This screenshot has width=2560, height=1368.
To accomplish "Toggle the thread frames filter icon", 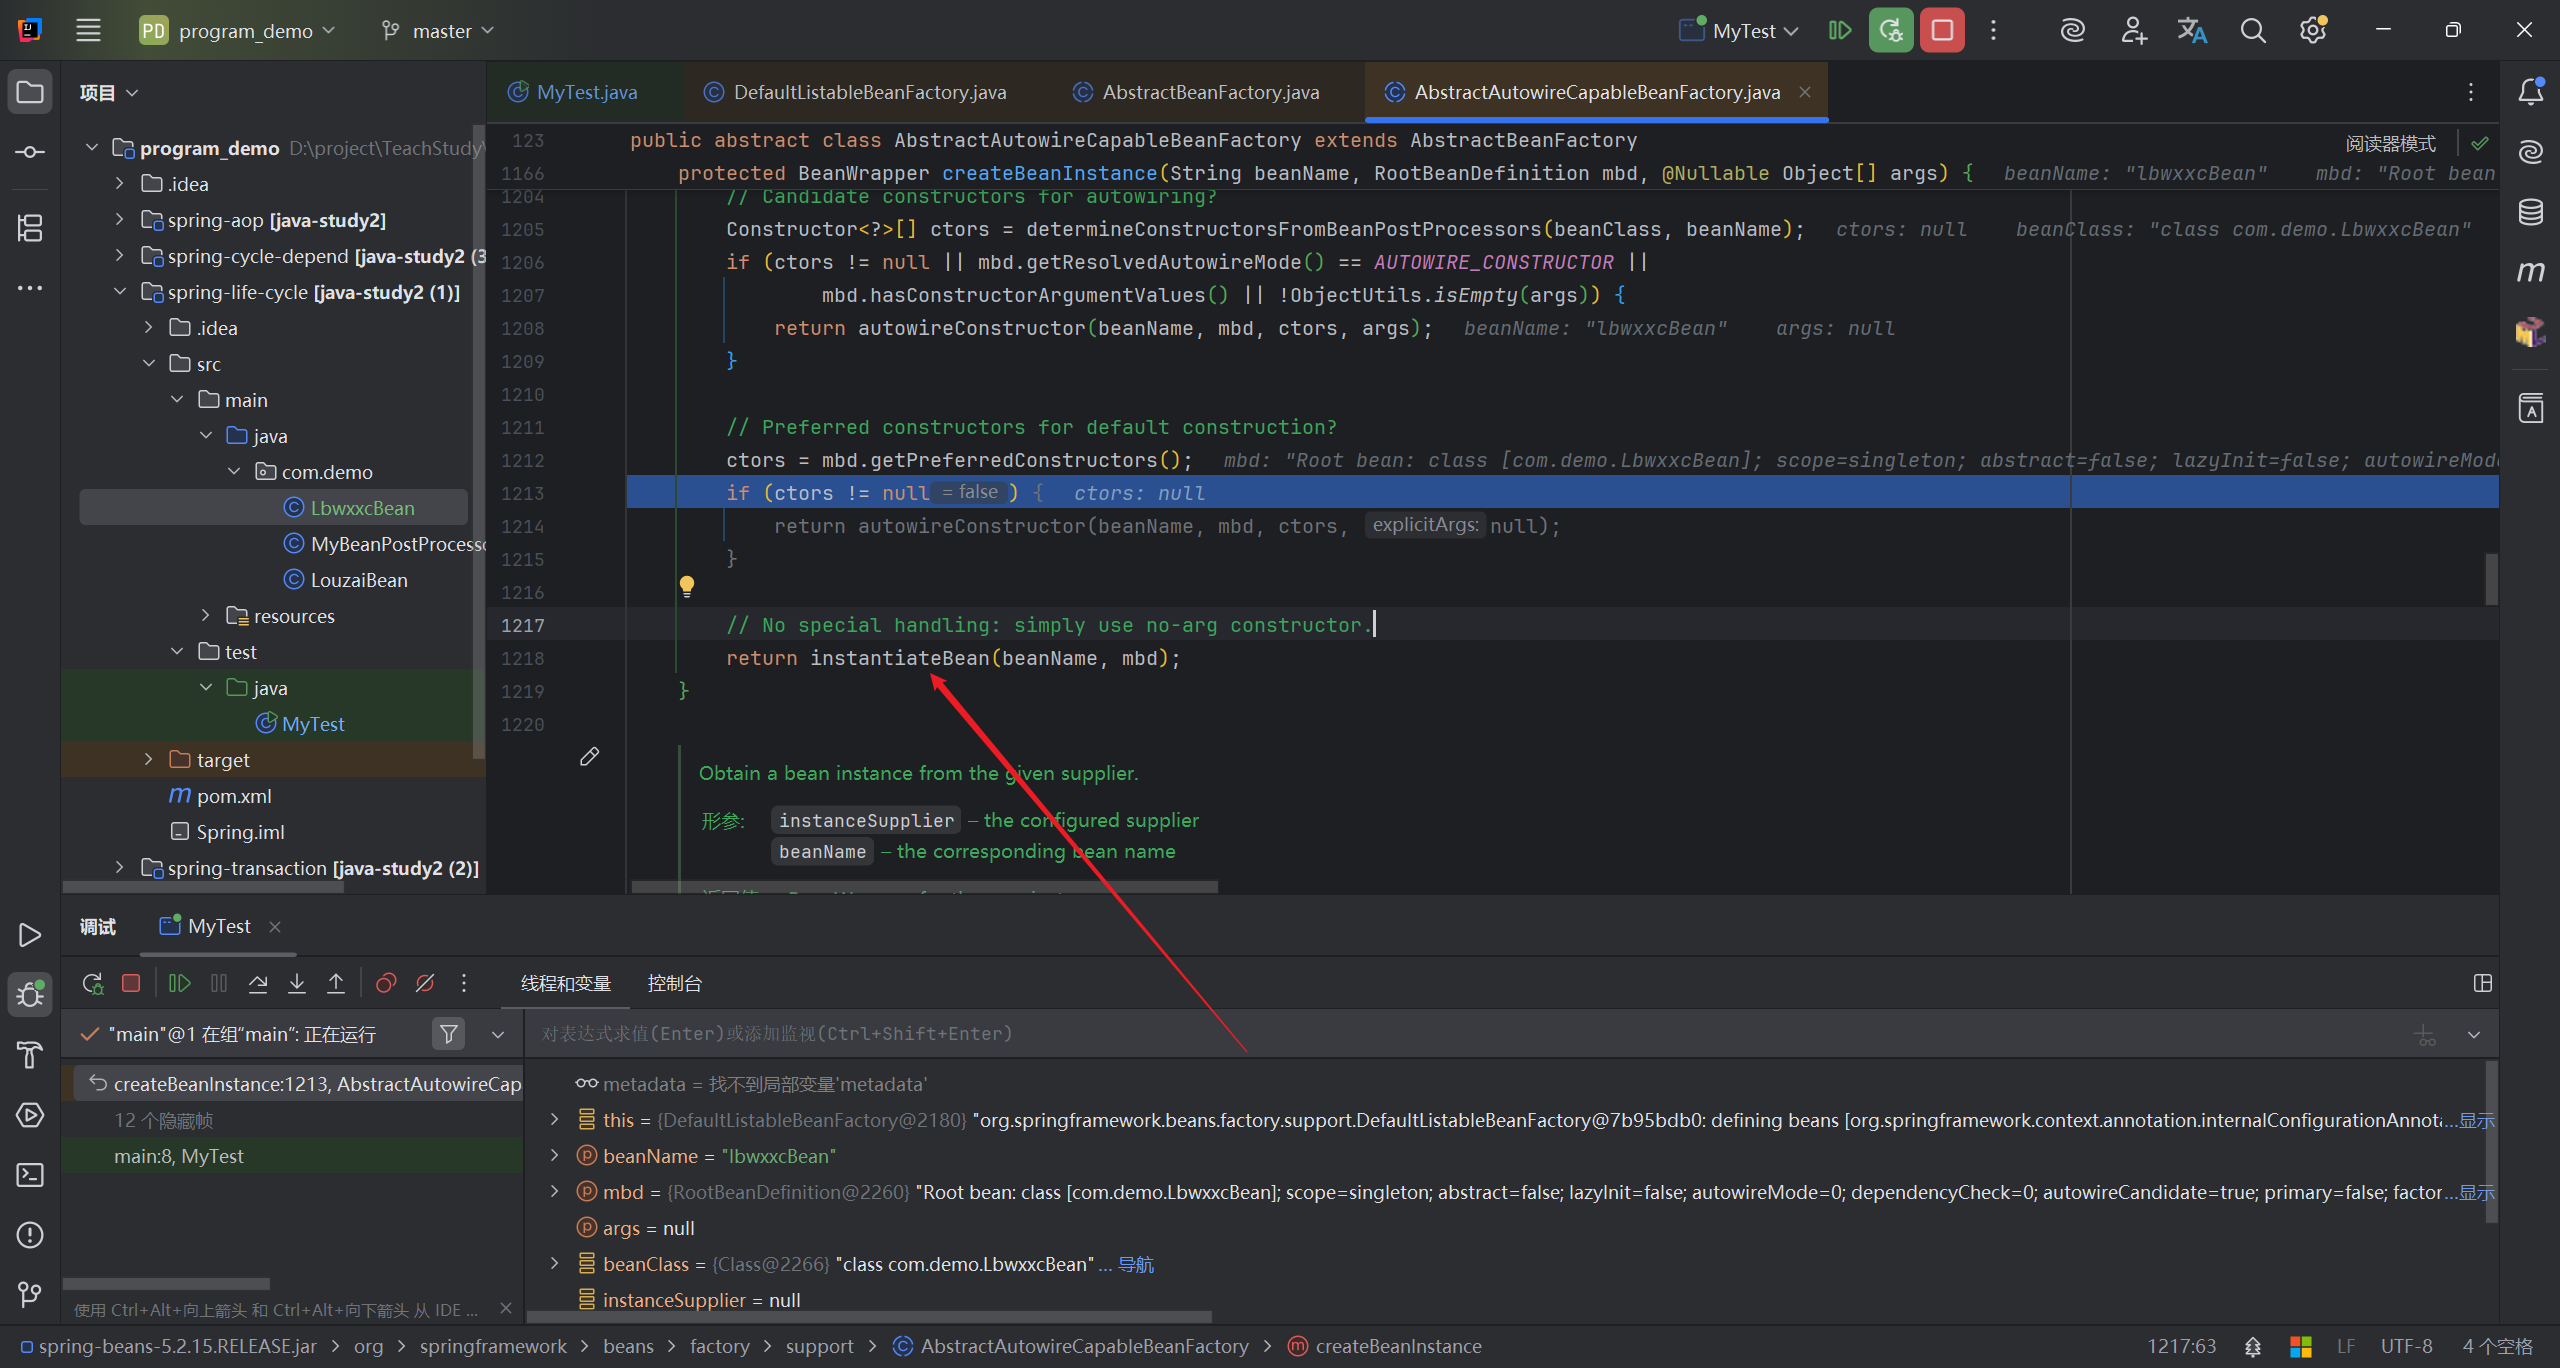I will (x=449, y=1034).
